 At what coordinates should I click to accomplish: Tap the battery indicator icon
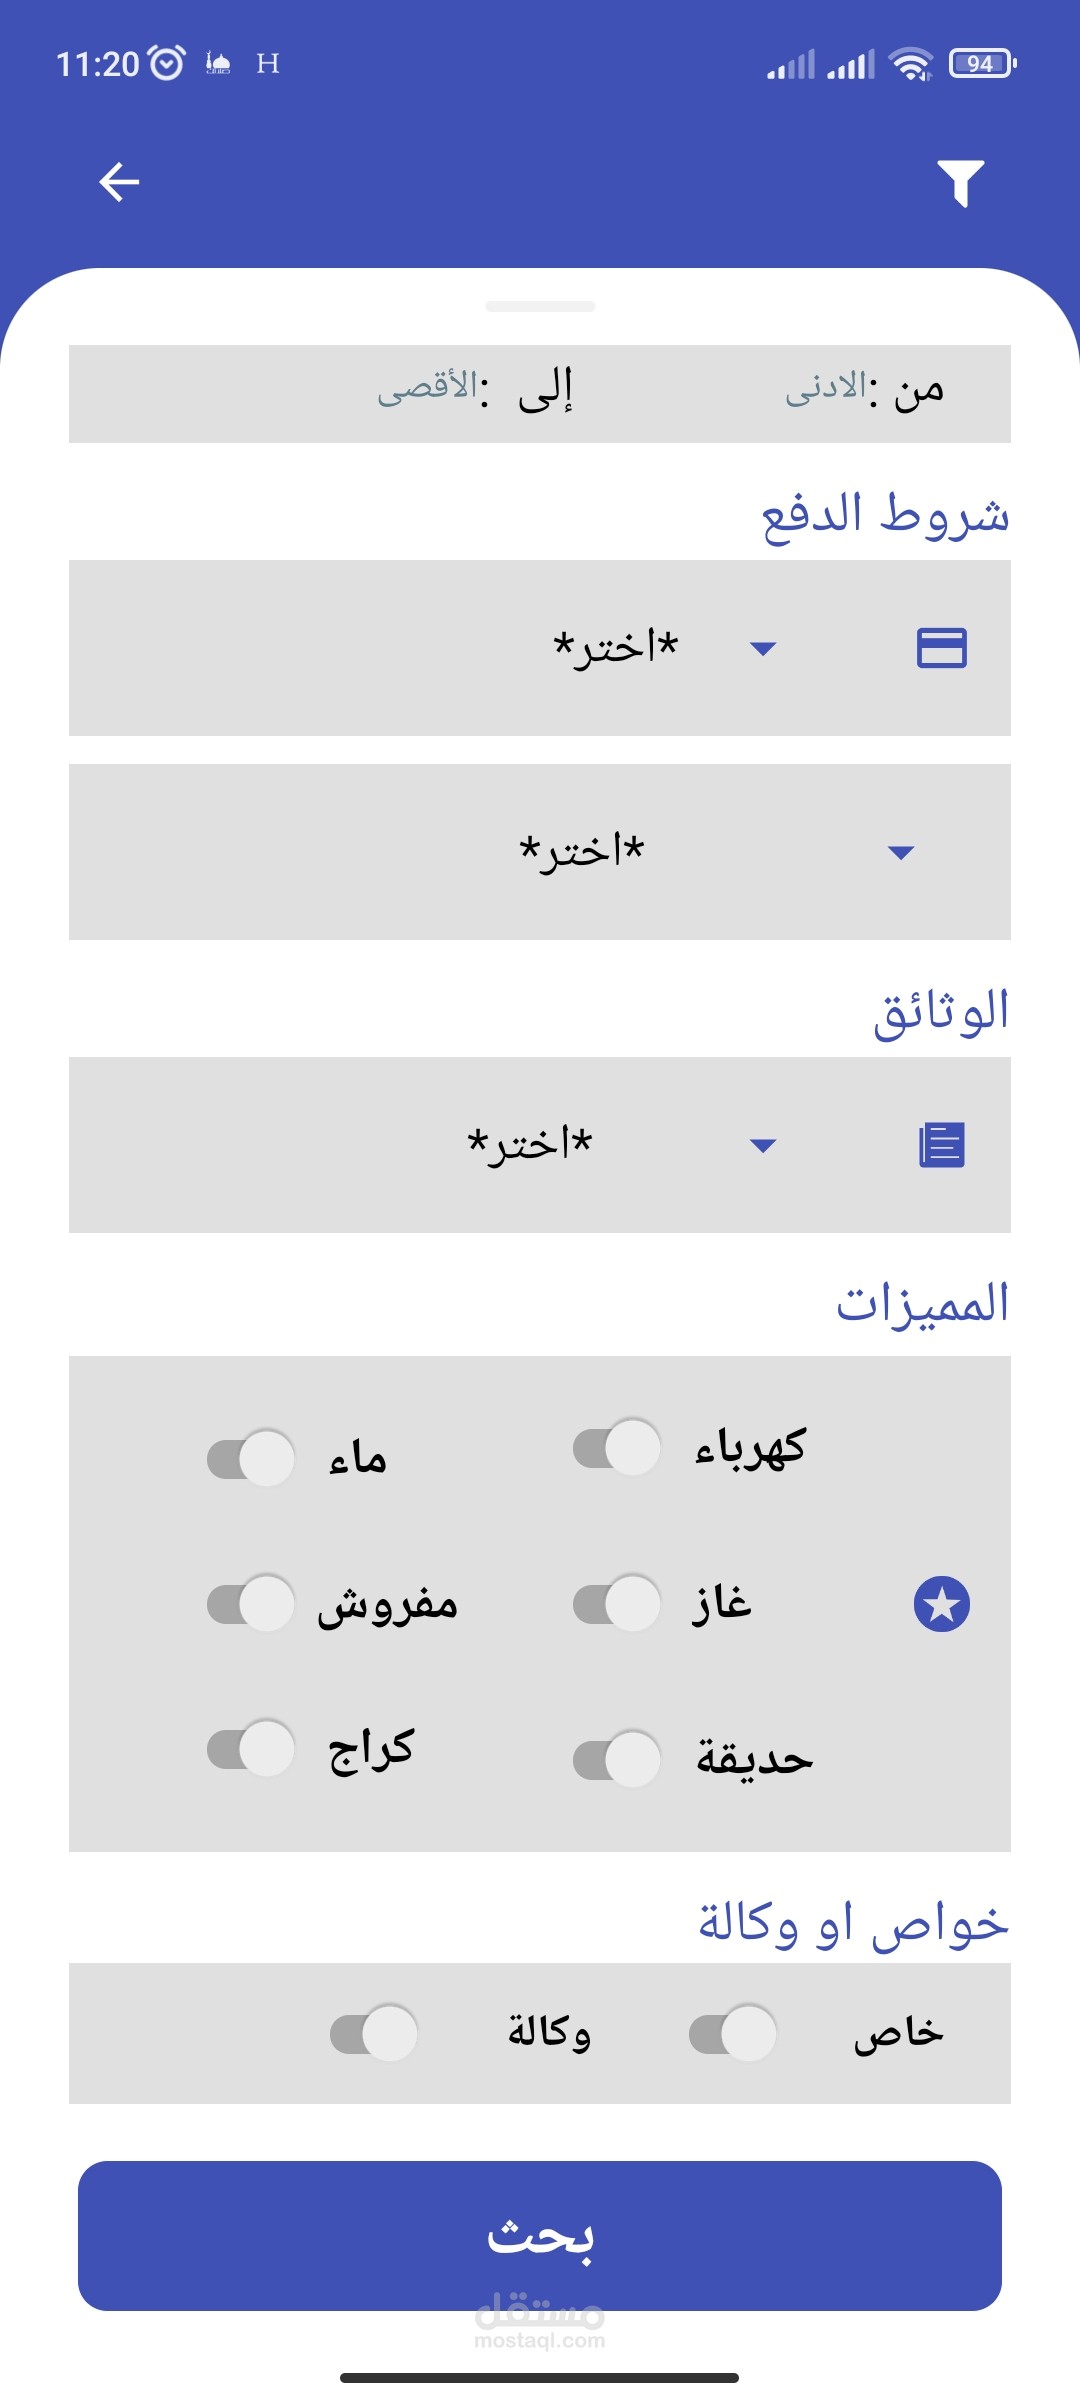coord(982,64)
